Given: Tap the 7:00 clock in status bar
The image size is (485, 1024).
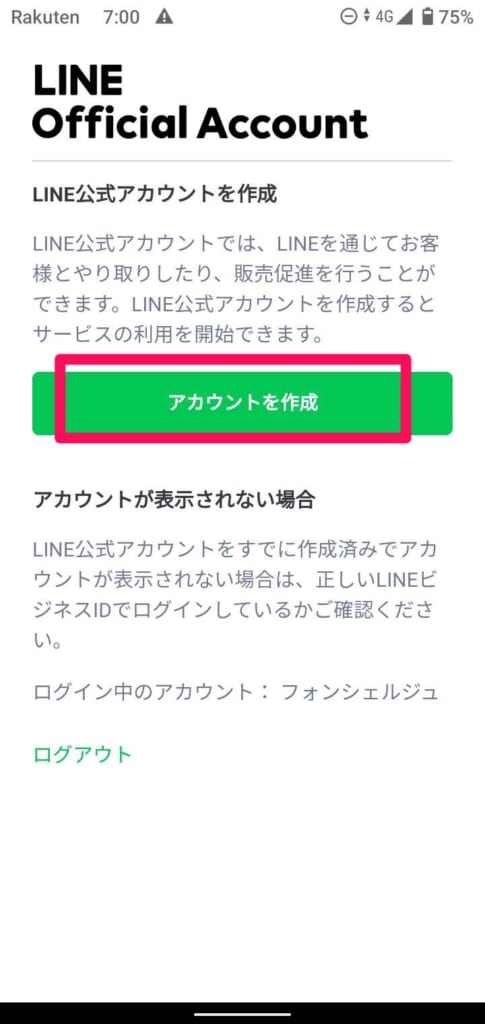Looking at the screenshot, I should (121, 17).
